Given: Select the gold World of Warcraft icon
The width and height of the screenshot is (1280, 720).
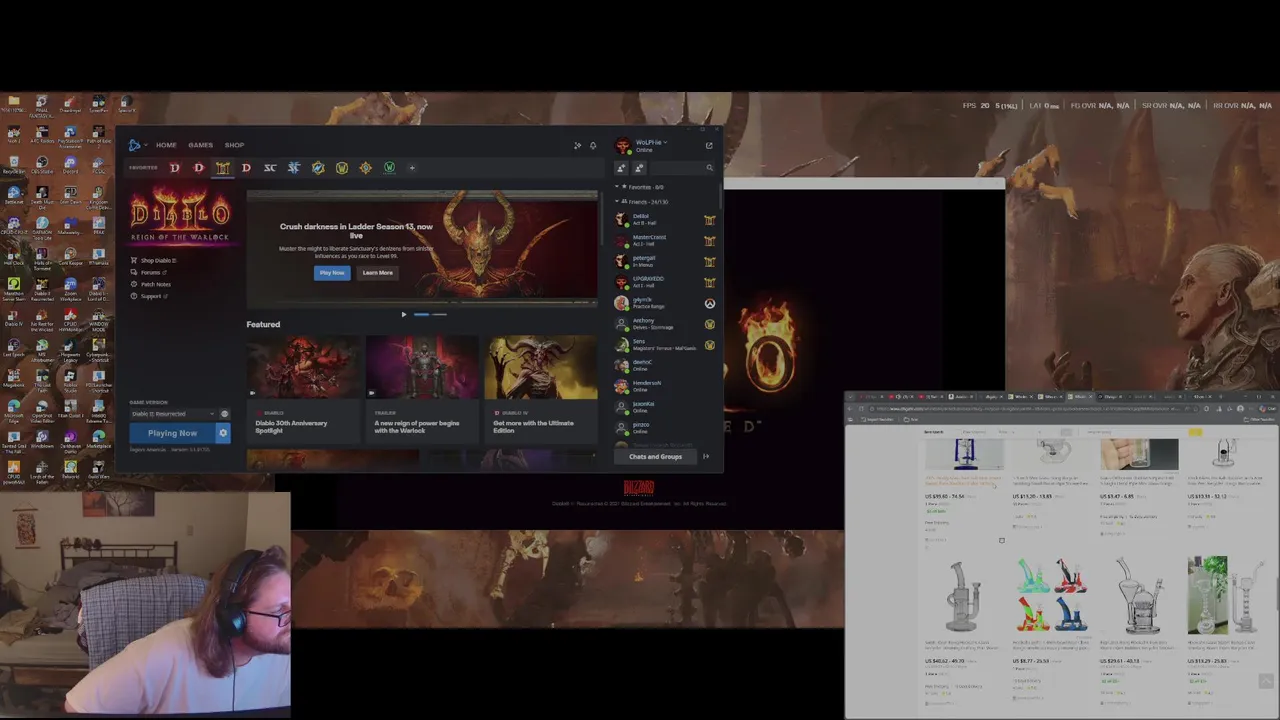Looking at the screenshot, I should pos(342,168).
